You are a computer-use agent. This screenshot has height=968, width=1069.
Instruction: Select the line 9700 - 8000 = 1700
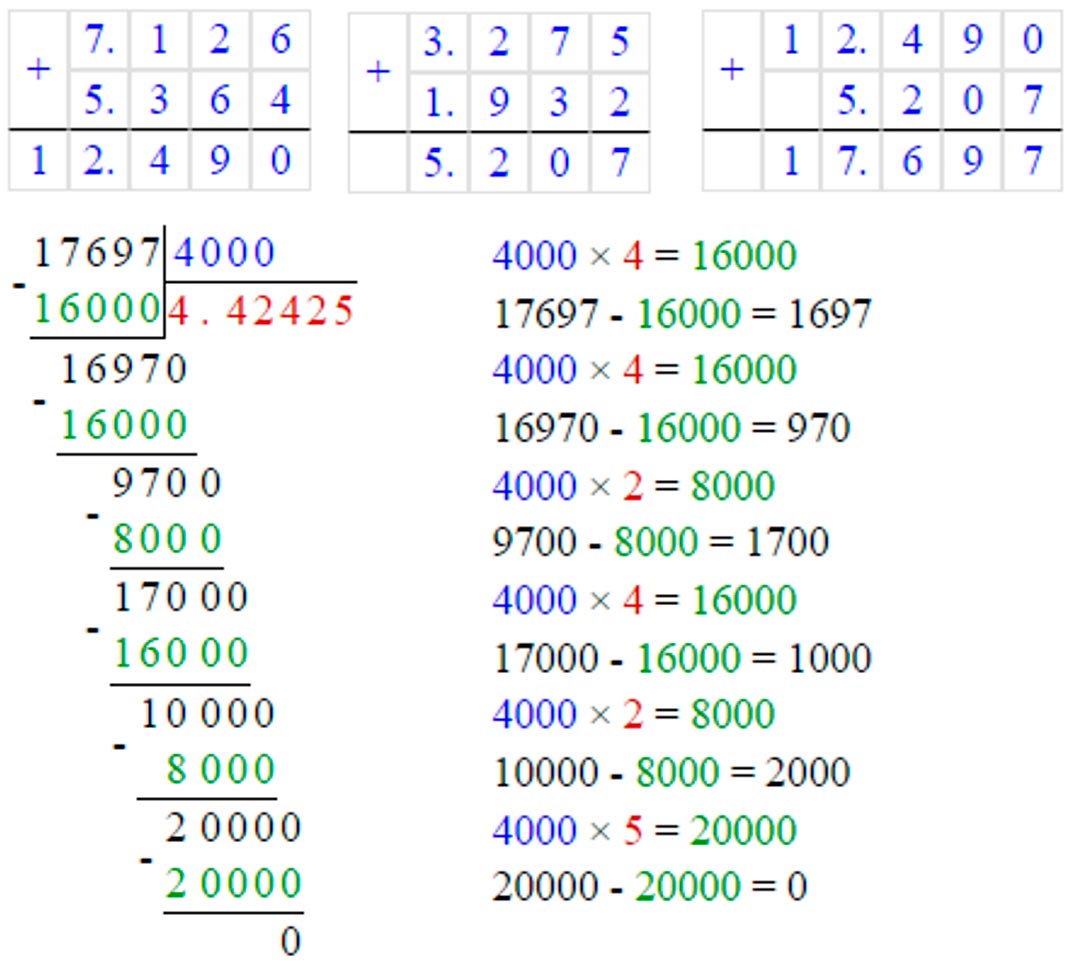(661, 543)
